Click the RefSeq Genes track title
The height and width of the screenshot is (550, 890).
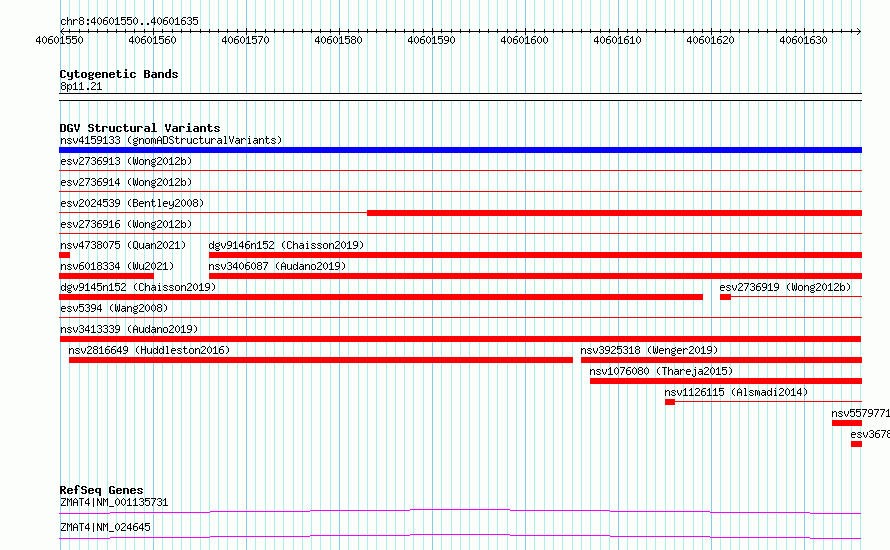coord(101,490)
